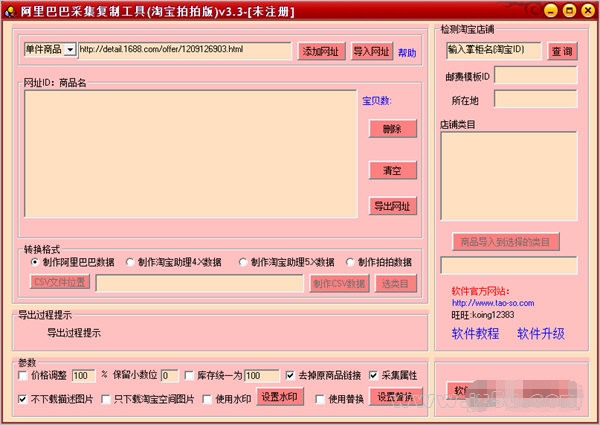
Task: Click the URL input field with detail.1688.com
Action: (185, 50)
